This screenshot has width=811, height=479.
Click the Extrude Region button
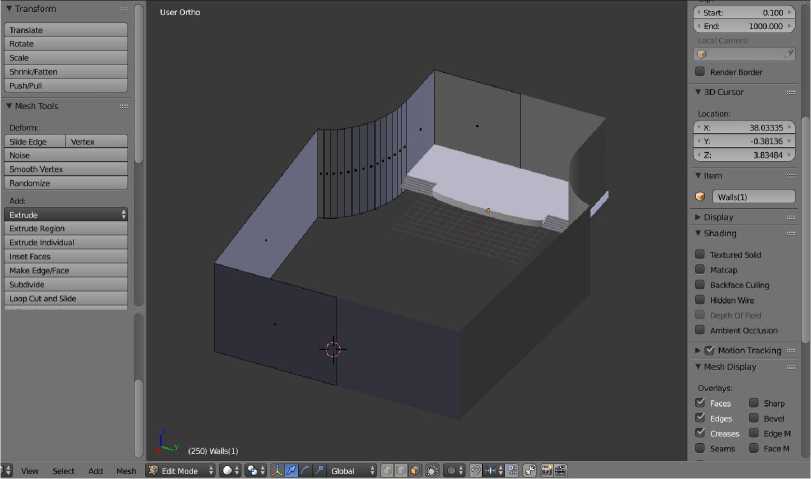click(x=67, y=229)
